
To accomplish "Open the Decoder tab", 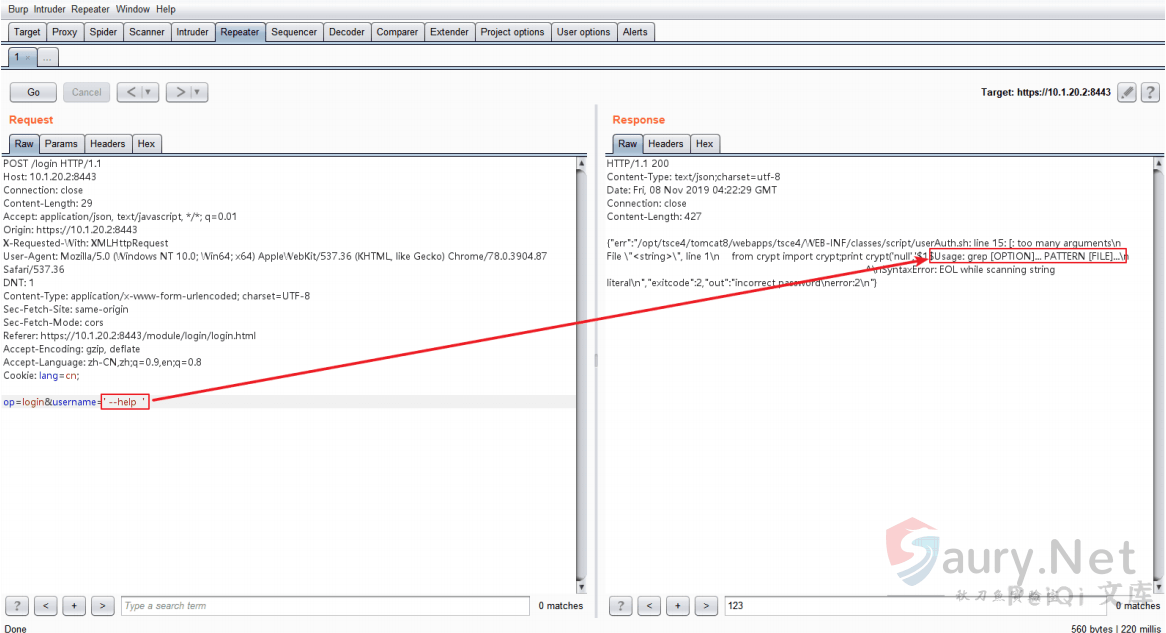I will pyautogui.click(x=346, y=32).
